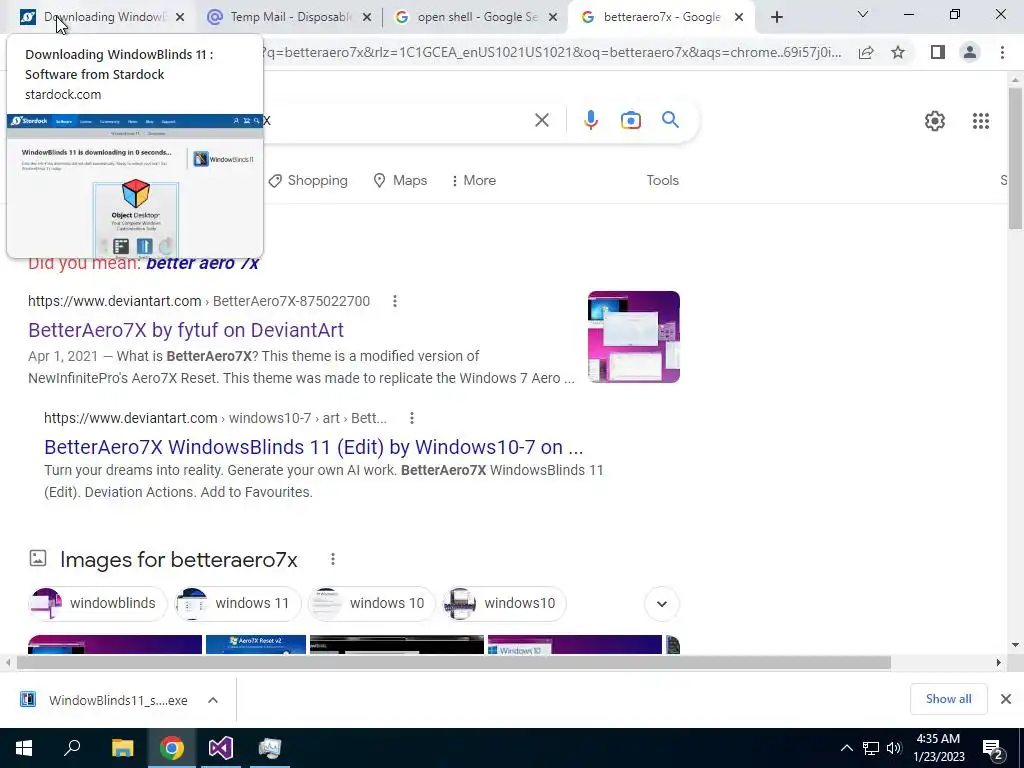Open Visual Studio from the taskbar

pyautogui.click(x=221, y=748)
